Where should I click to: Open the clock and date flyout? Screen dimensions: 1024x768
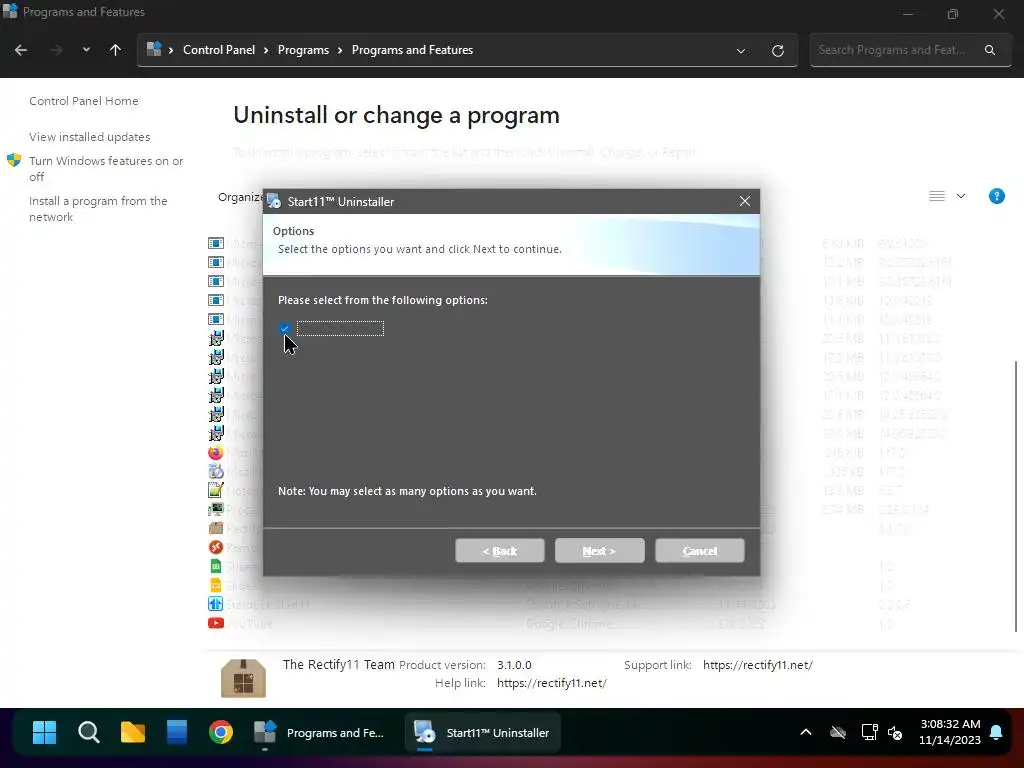pyautogui.click(x=950, y=732)
